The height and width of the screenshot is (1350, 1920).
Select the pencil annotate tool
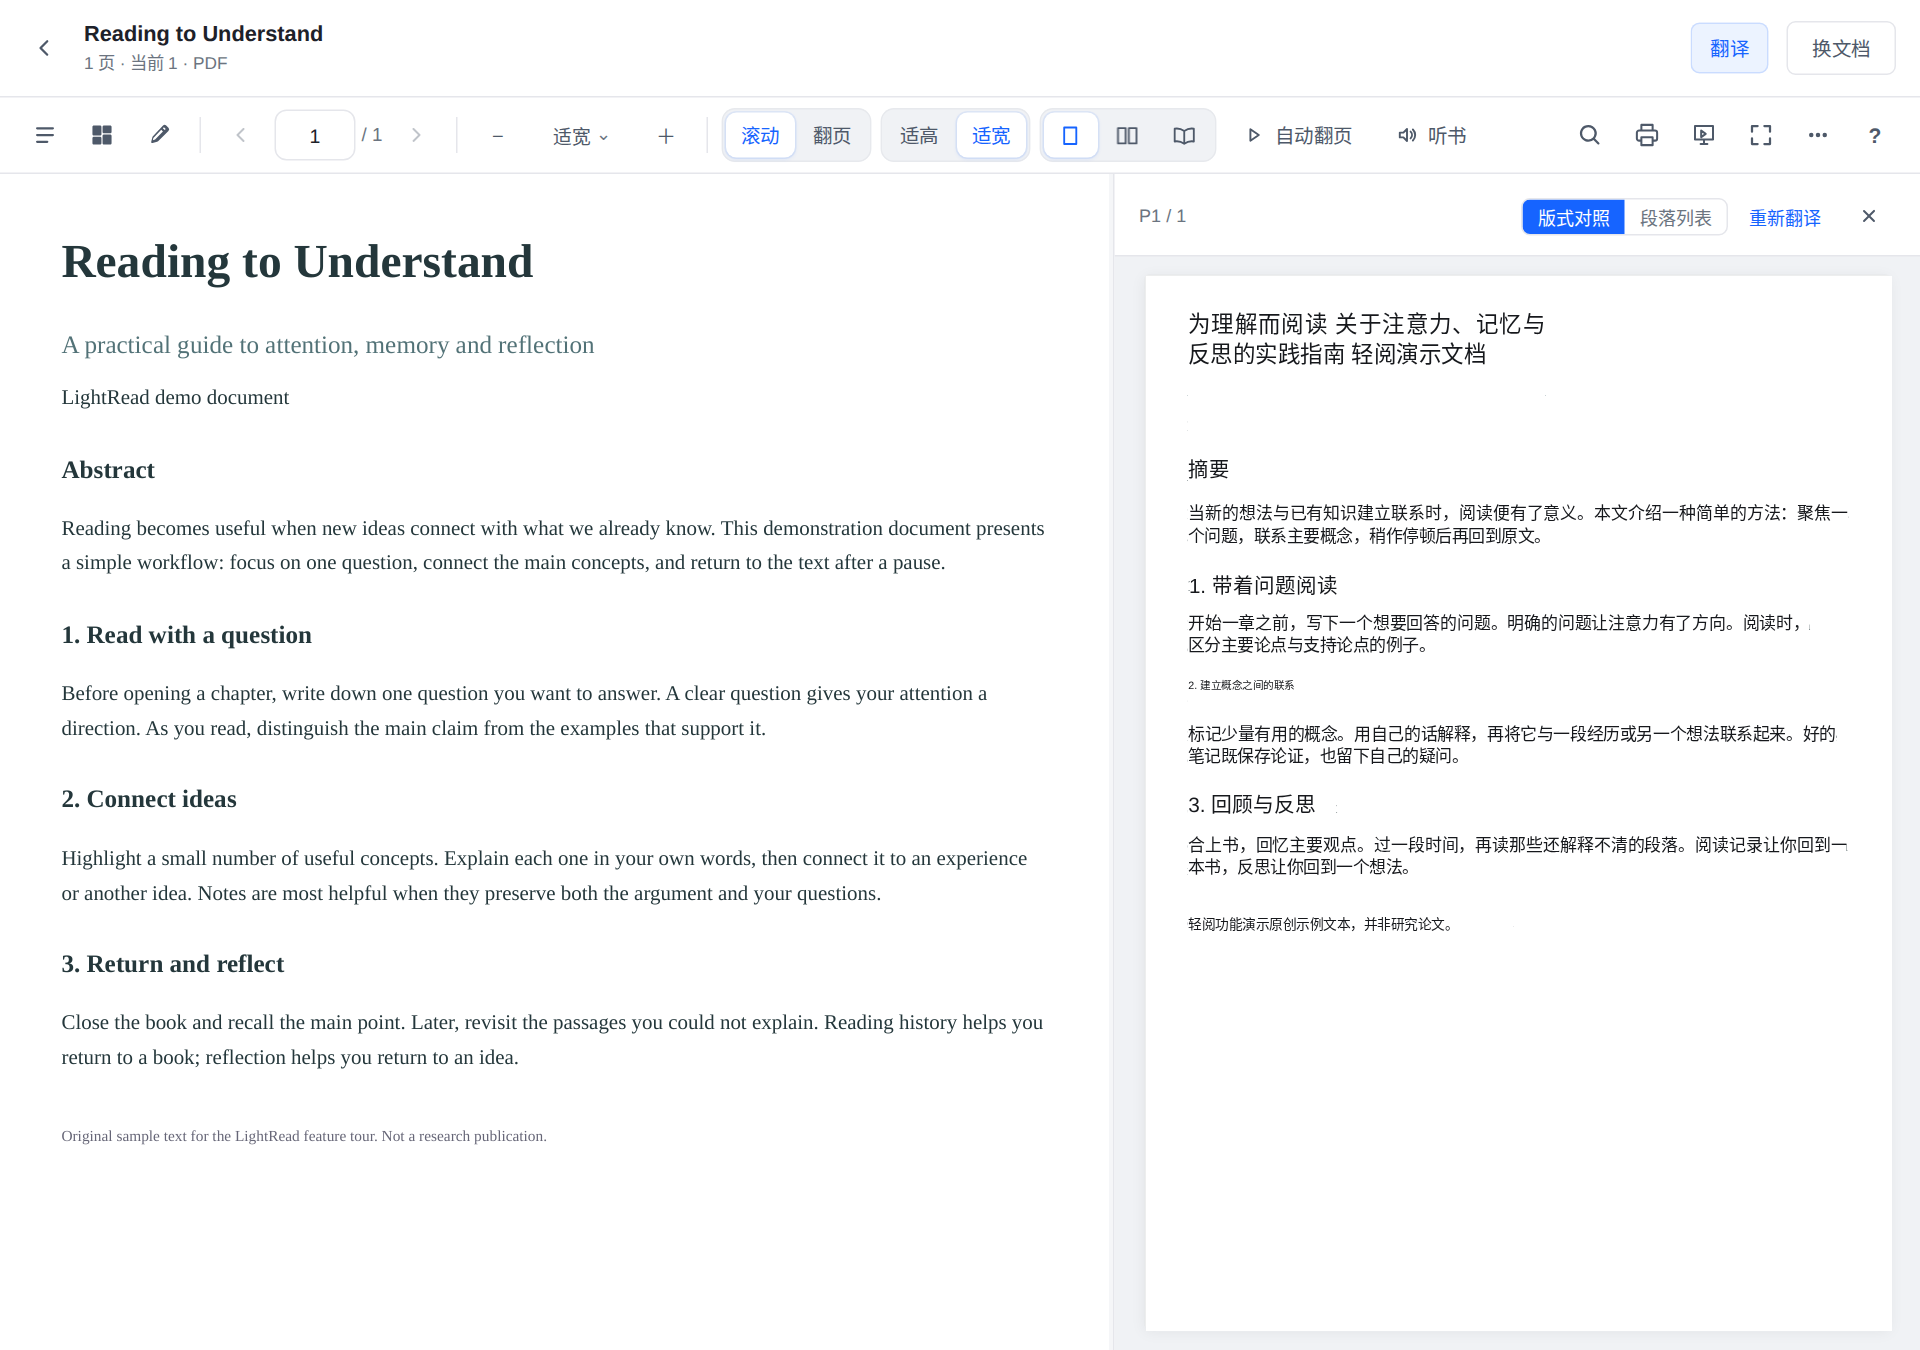tap(160, 135)
